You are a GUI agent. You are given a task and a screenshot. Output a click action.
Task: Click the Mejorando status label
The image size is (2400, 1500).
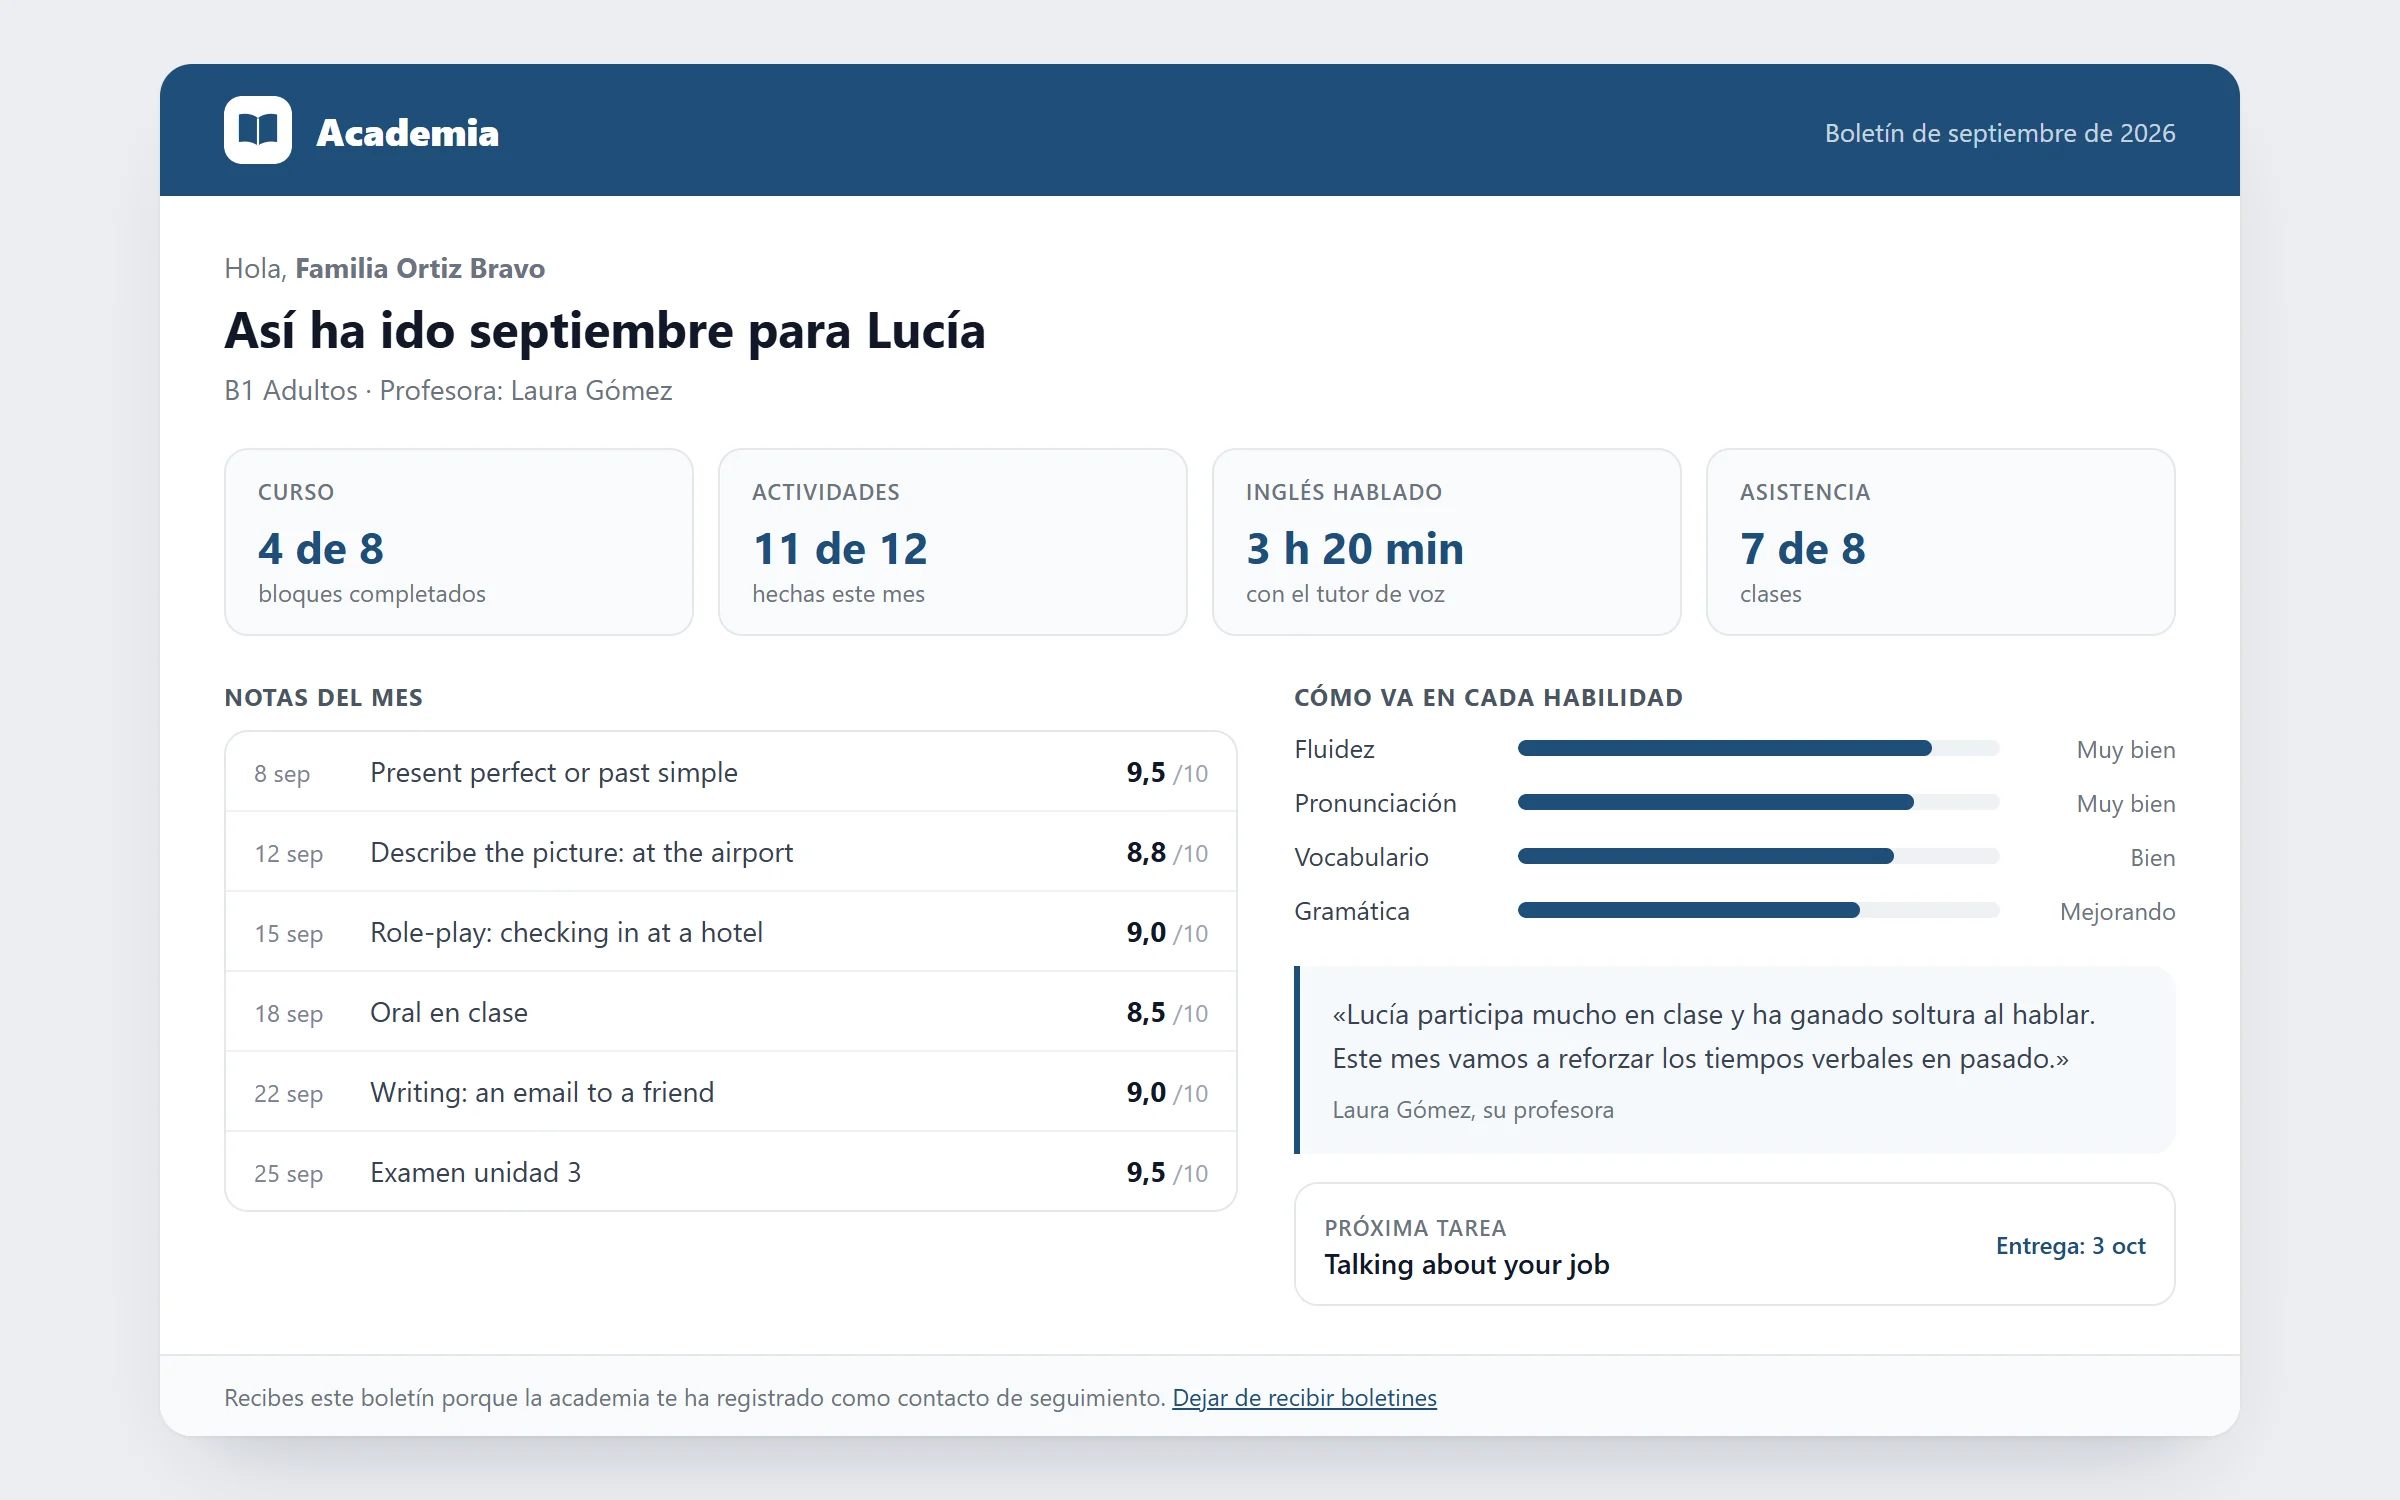click(x=2117, y=911)
